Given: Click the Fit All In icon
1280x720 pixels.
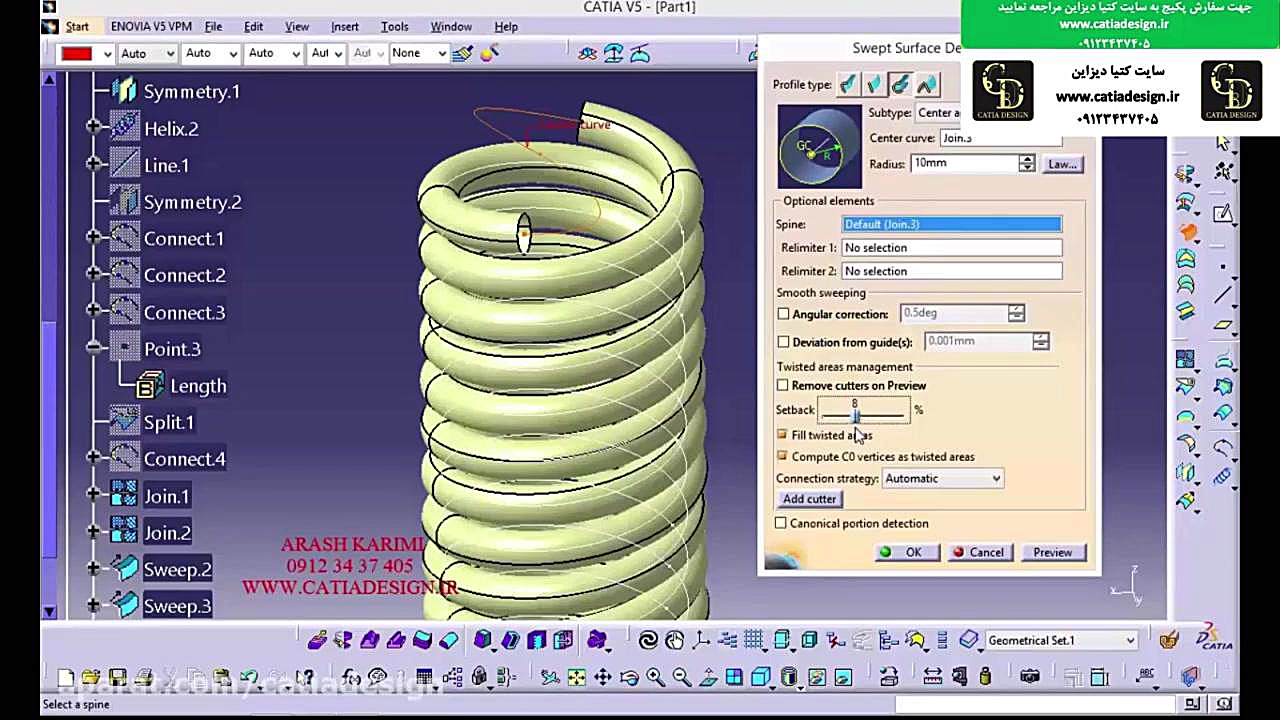Looking at the screenshot, I should tap(577, 678).
